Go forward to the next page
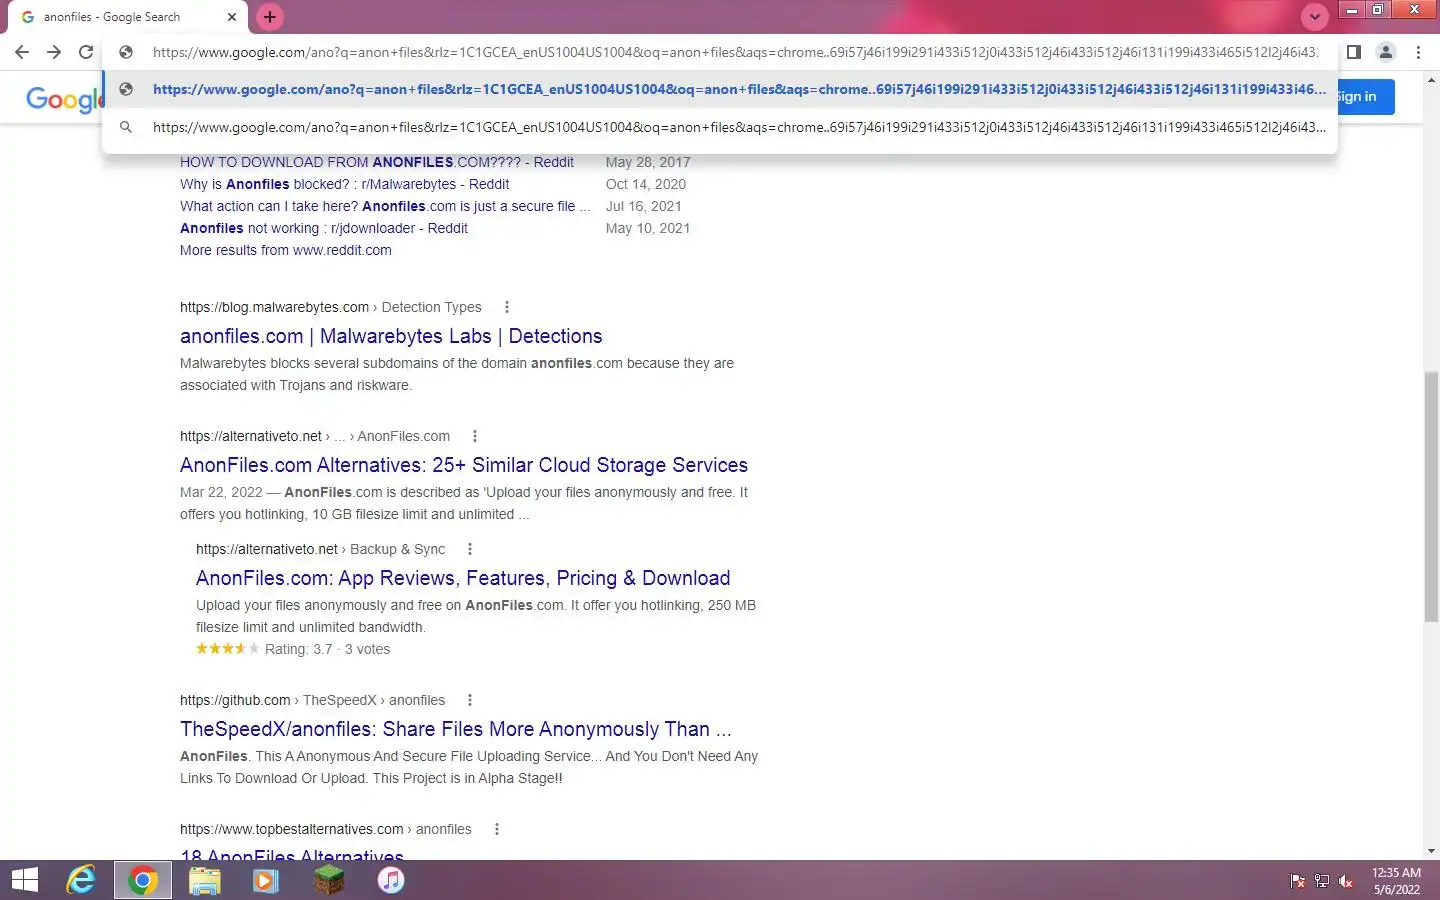The image size is (1440, 900). pos(54,52)
